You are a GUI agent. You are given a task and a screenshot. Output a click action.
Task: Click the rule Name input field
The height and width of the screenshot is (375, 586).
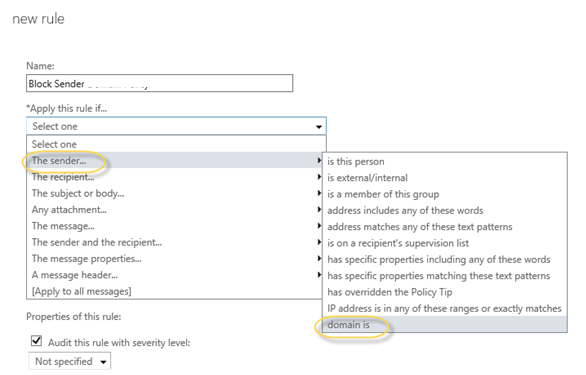pos(159,83)
